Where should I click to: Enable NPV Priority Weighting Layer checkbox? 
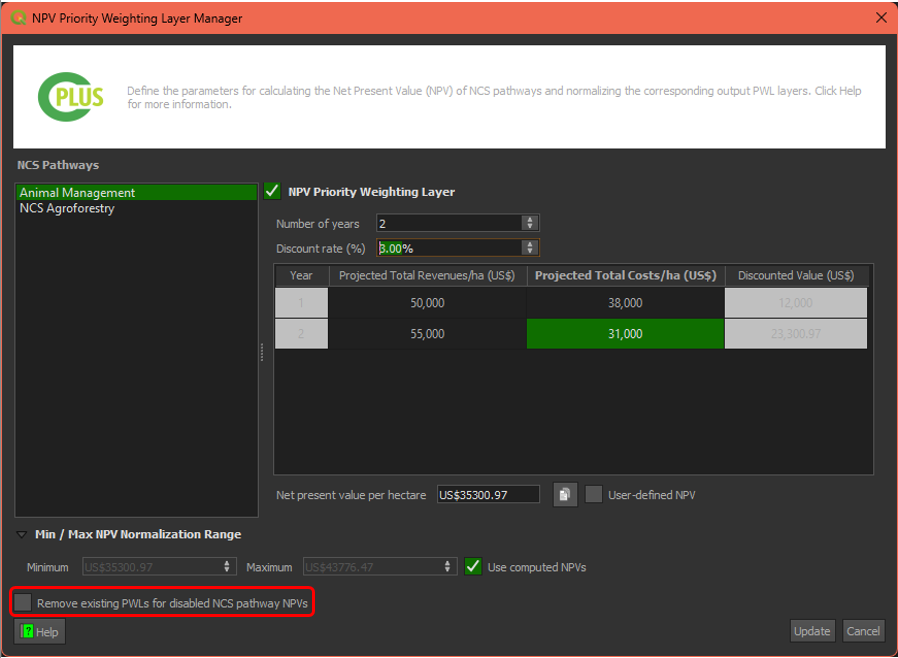click(x=272, y=191)
